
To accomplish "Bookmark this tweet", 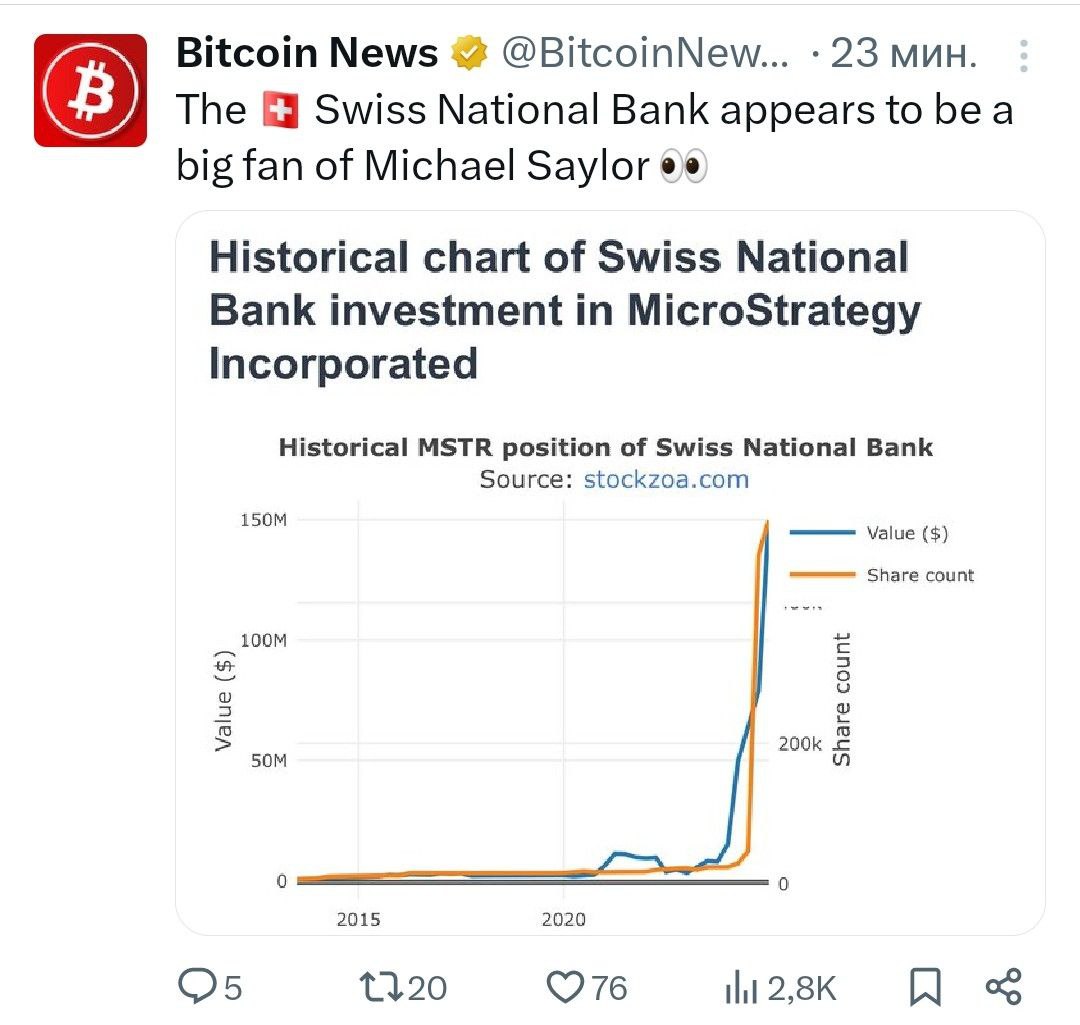I will 925,987.
